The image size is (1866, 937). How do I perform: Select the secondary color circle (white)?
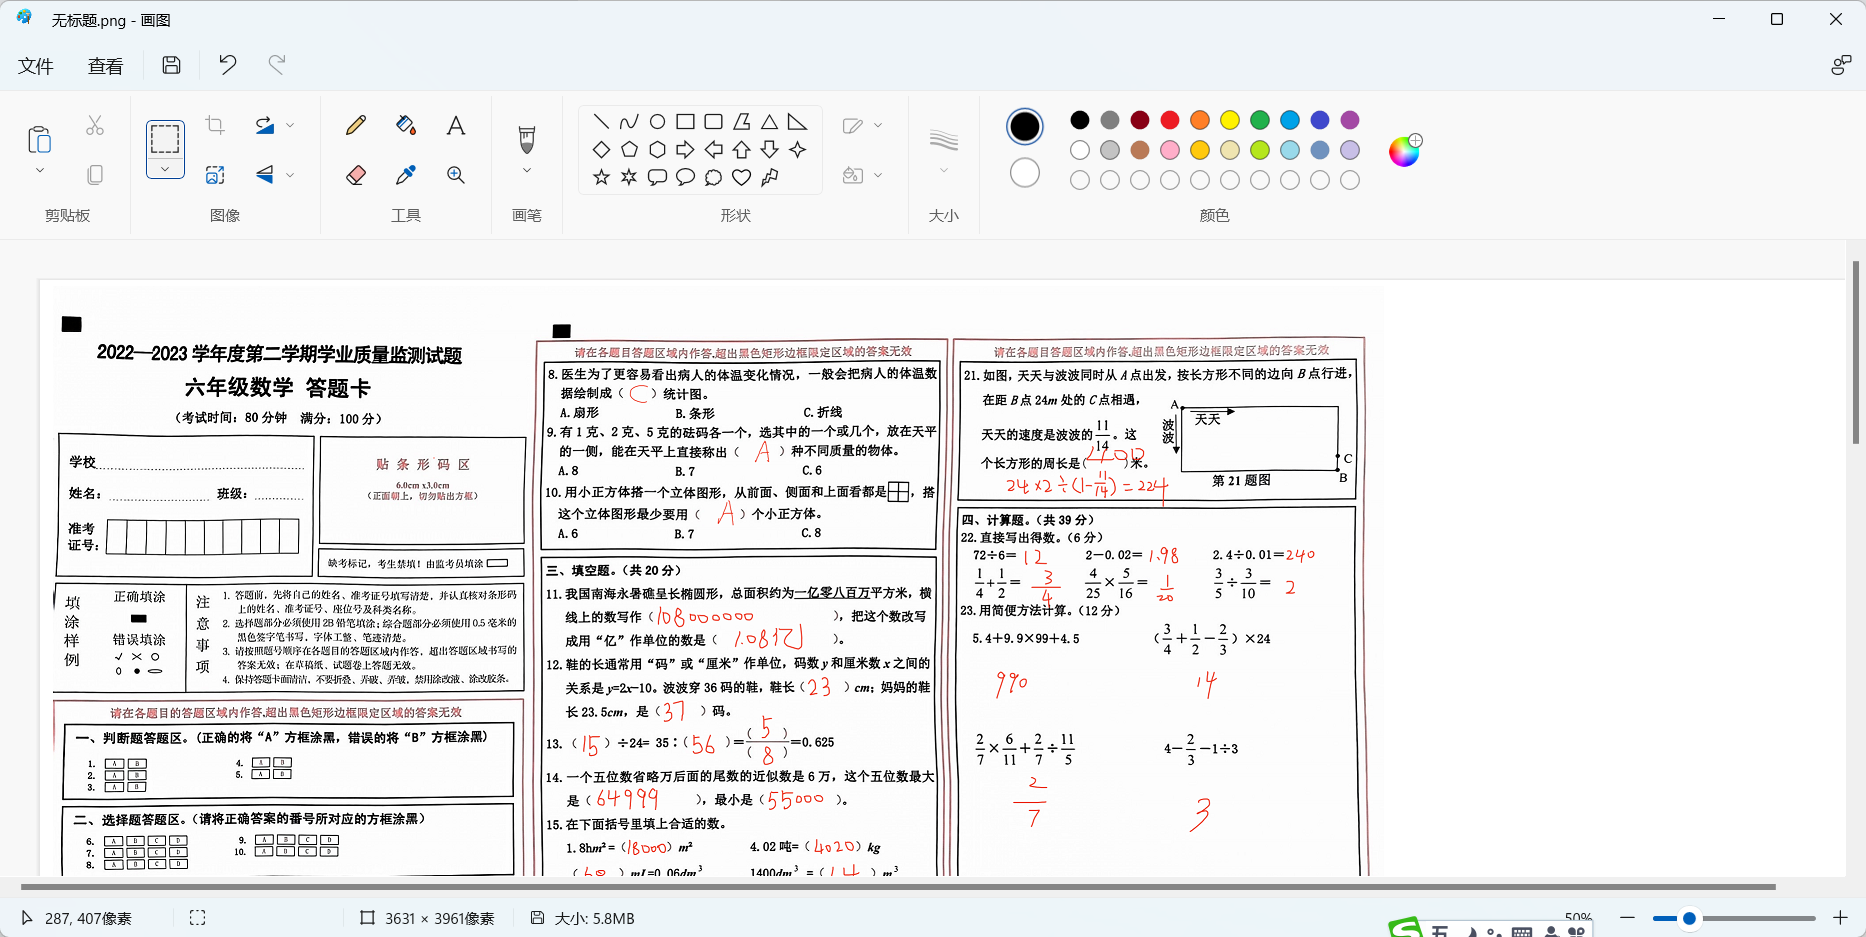coord(1024,173)
